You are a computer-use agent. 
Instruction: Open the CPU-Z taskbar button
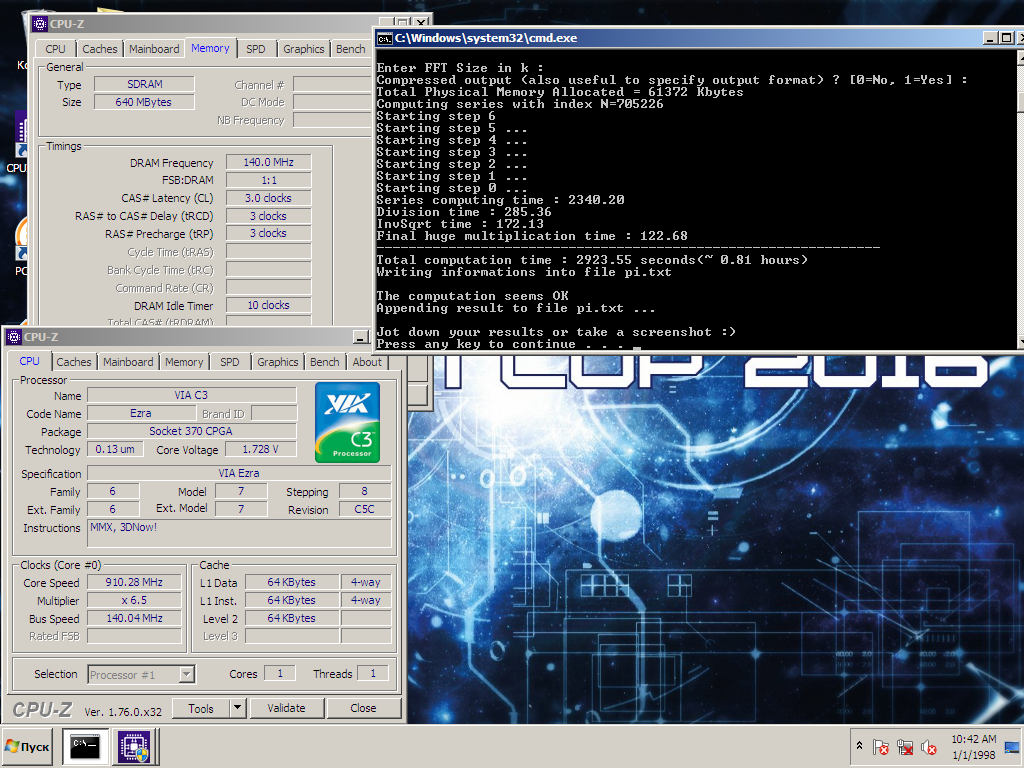pos(134,746)
